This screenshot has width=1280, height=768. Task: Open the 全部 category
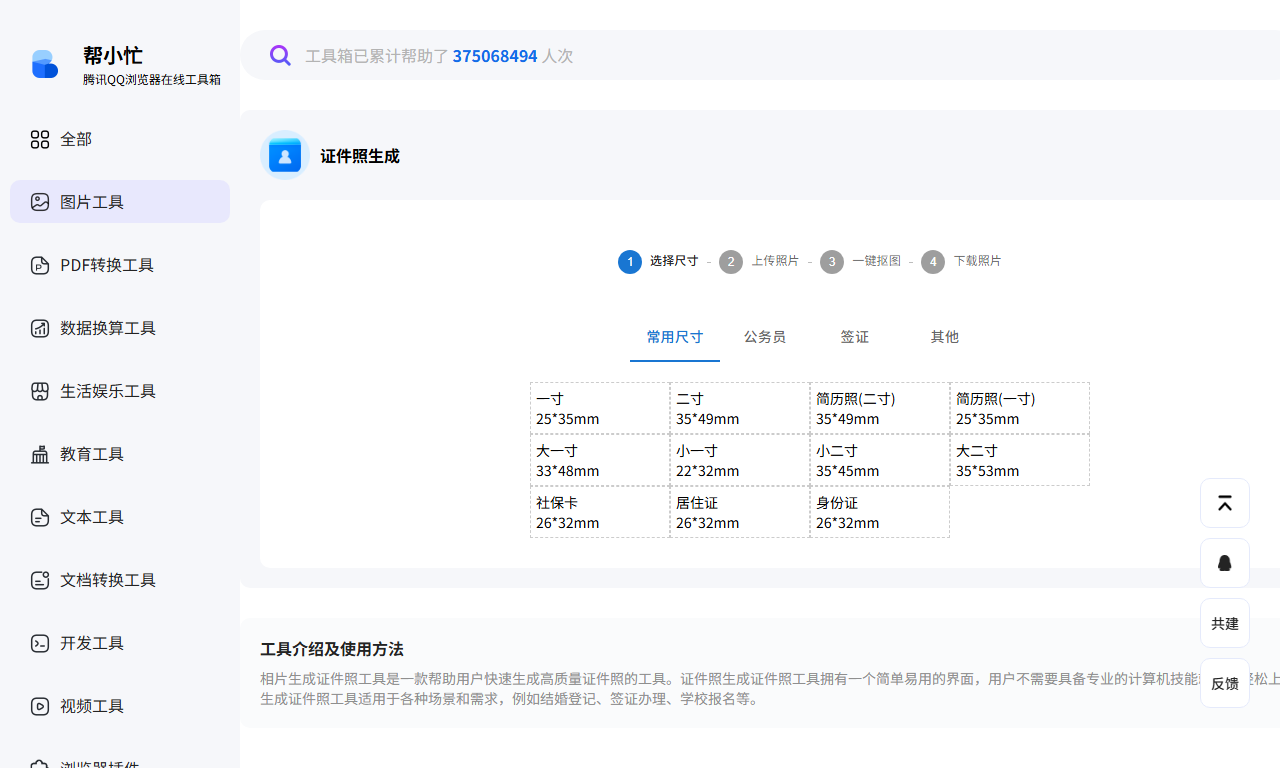click(x=120, y=139)
